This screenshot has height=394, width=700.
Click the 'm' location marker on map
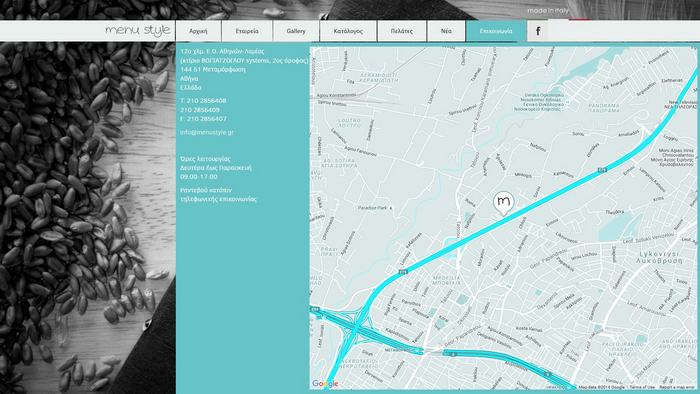503,203
